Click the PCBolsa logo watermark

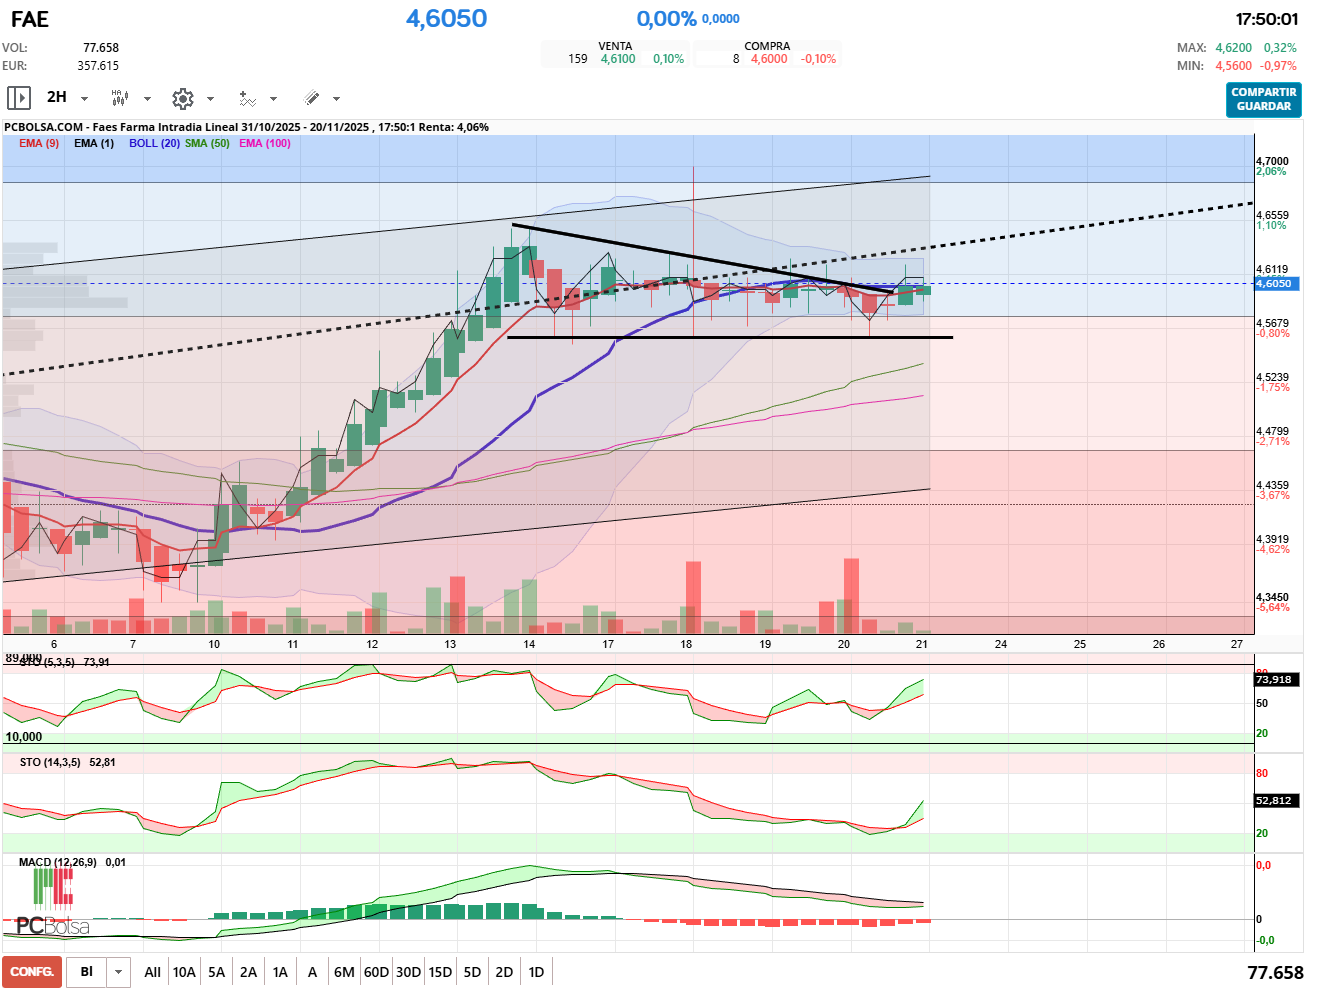tap(52, 925)
